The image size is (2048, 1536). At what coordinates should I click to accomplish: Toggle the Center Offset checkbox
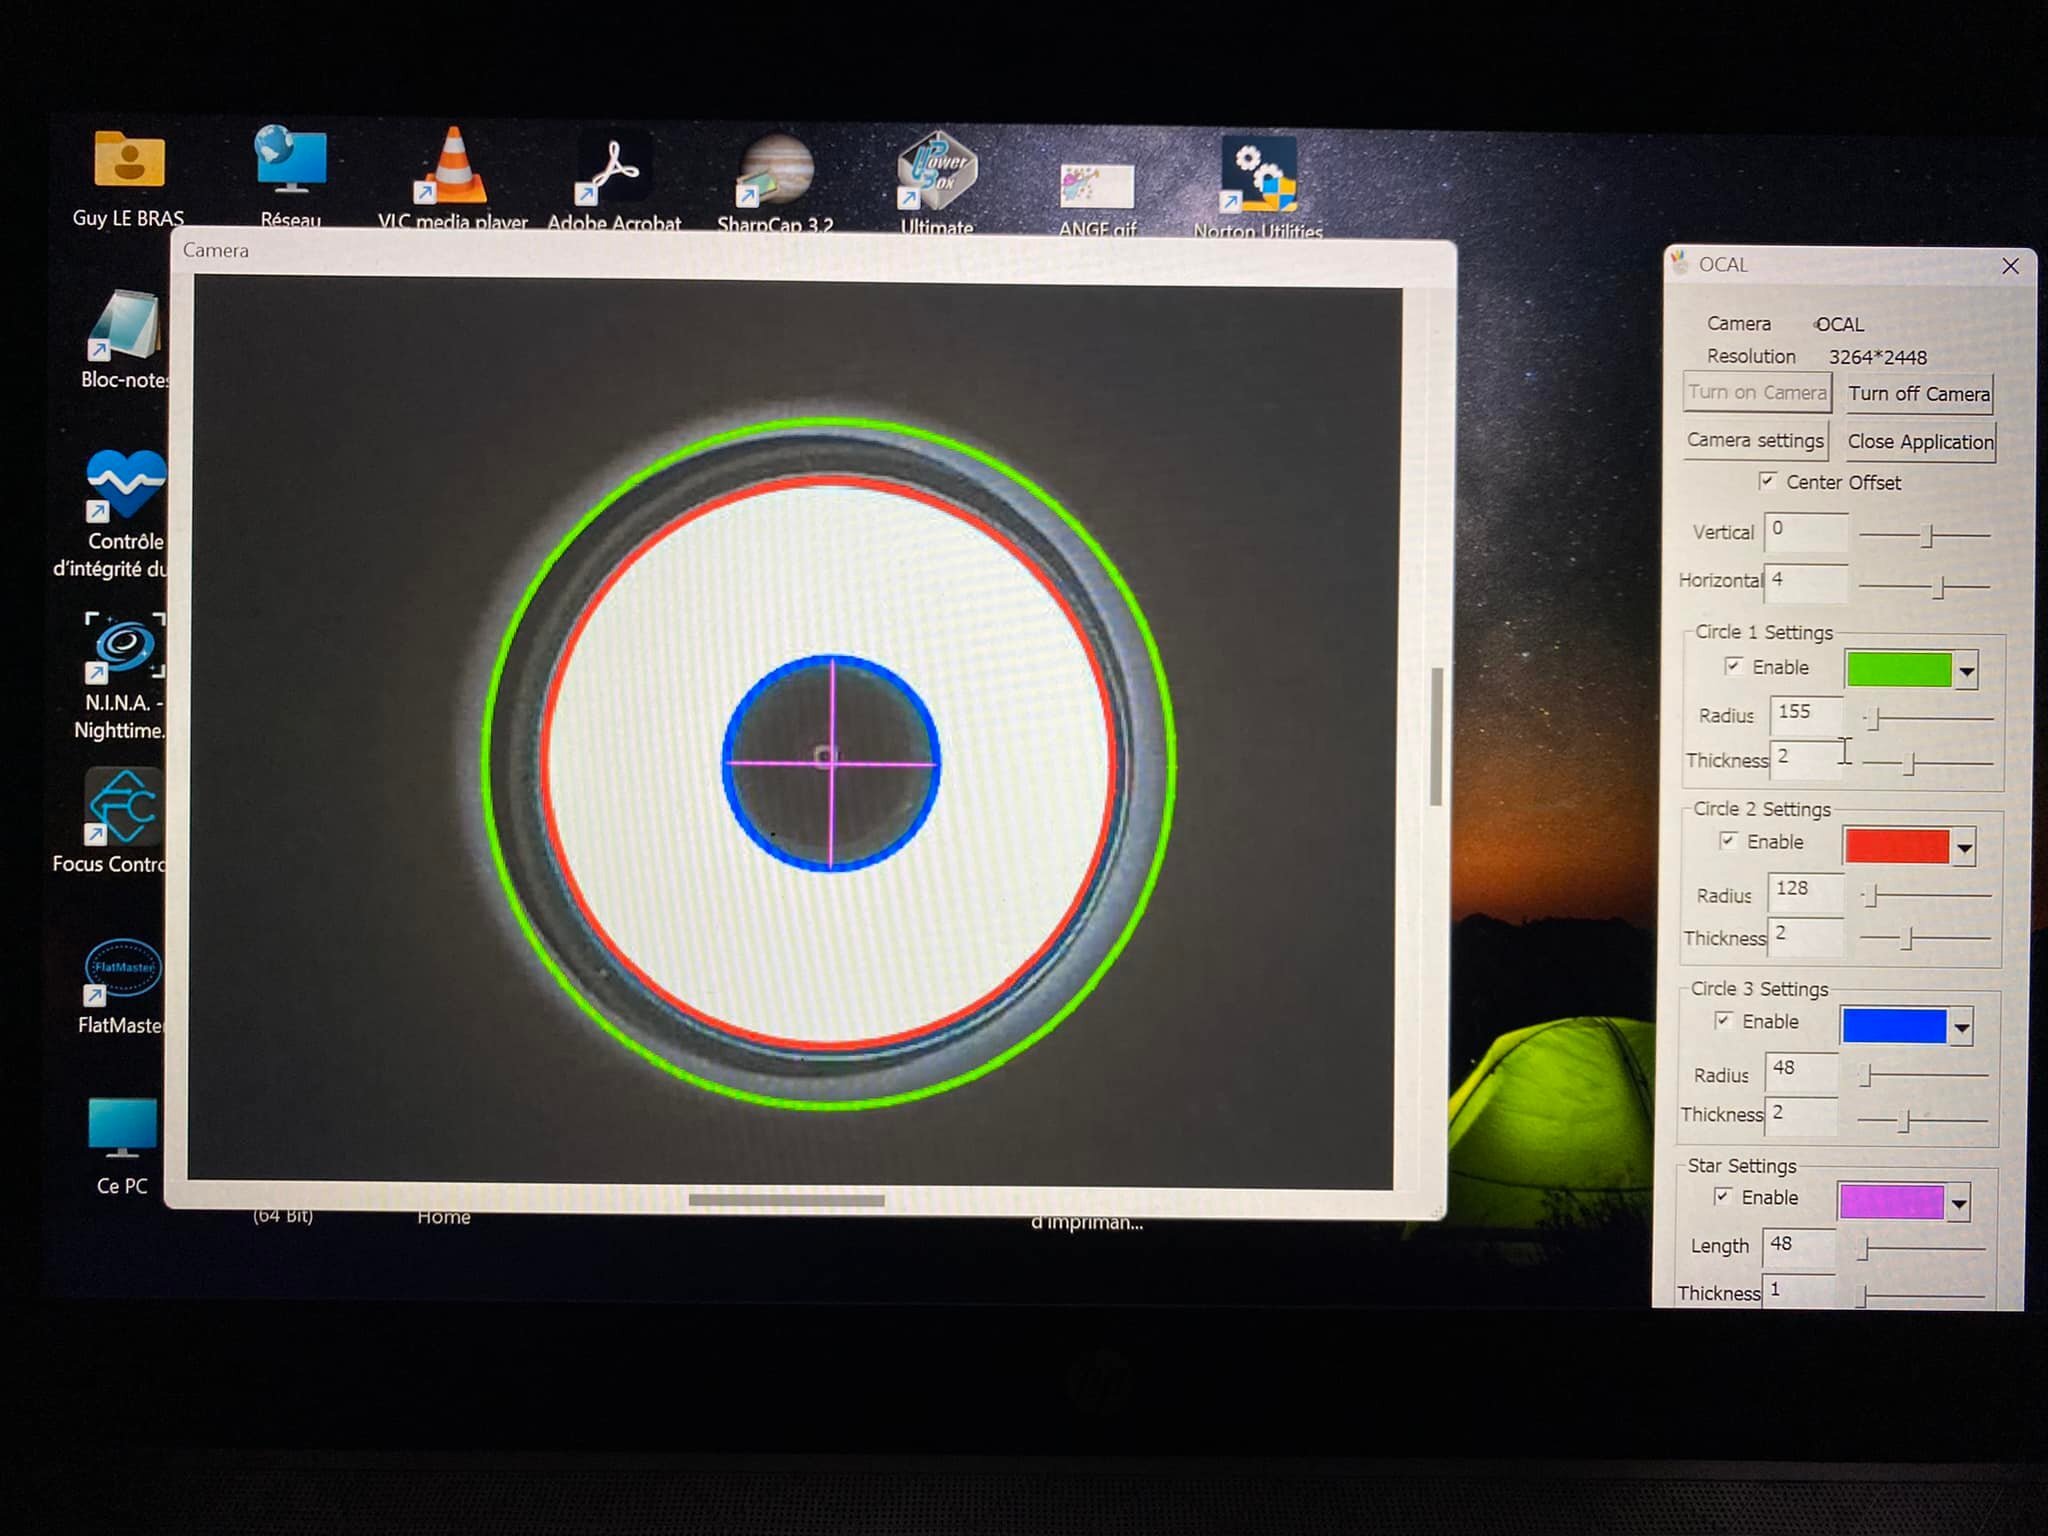tap(1767, 481)
